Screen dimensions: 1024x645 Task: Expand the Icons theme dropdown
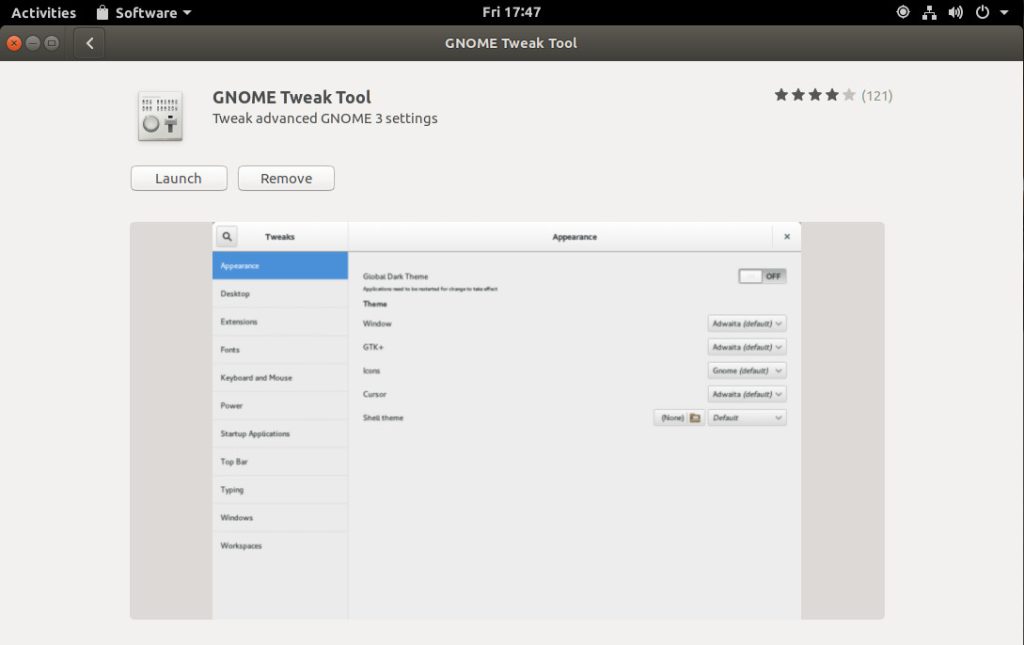747,371
